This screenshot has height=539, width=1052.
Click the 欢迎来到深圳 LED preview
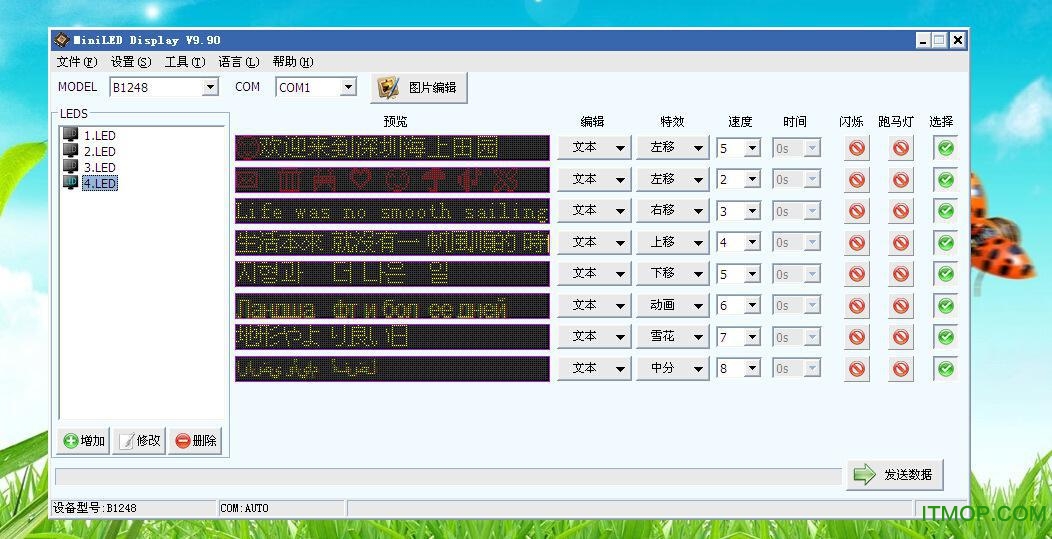(392, 148)
